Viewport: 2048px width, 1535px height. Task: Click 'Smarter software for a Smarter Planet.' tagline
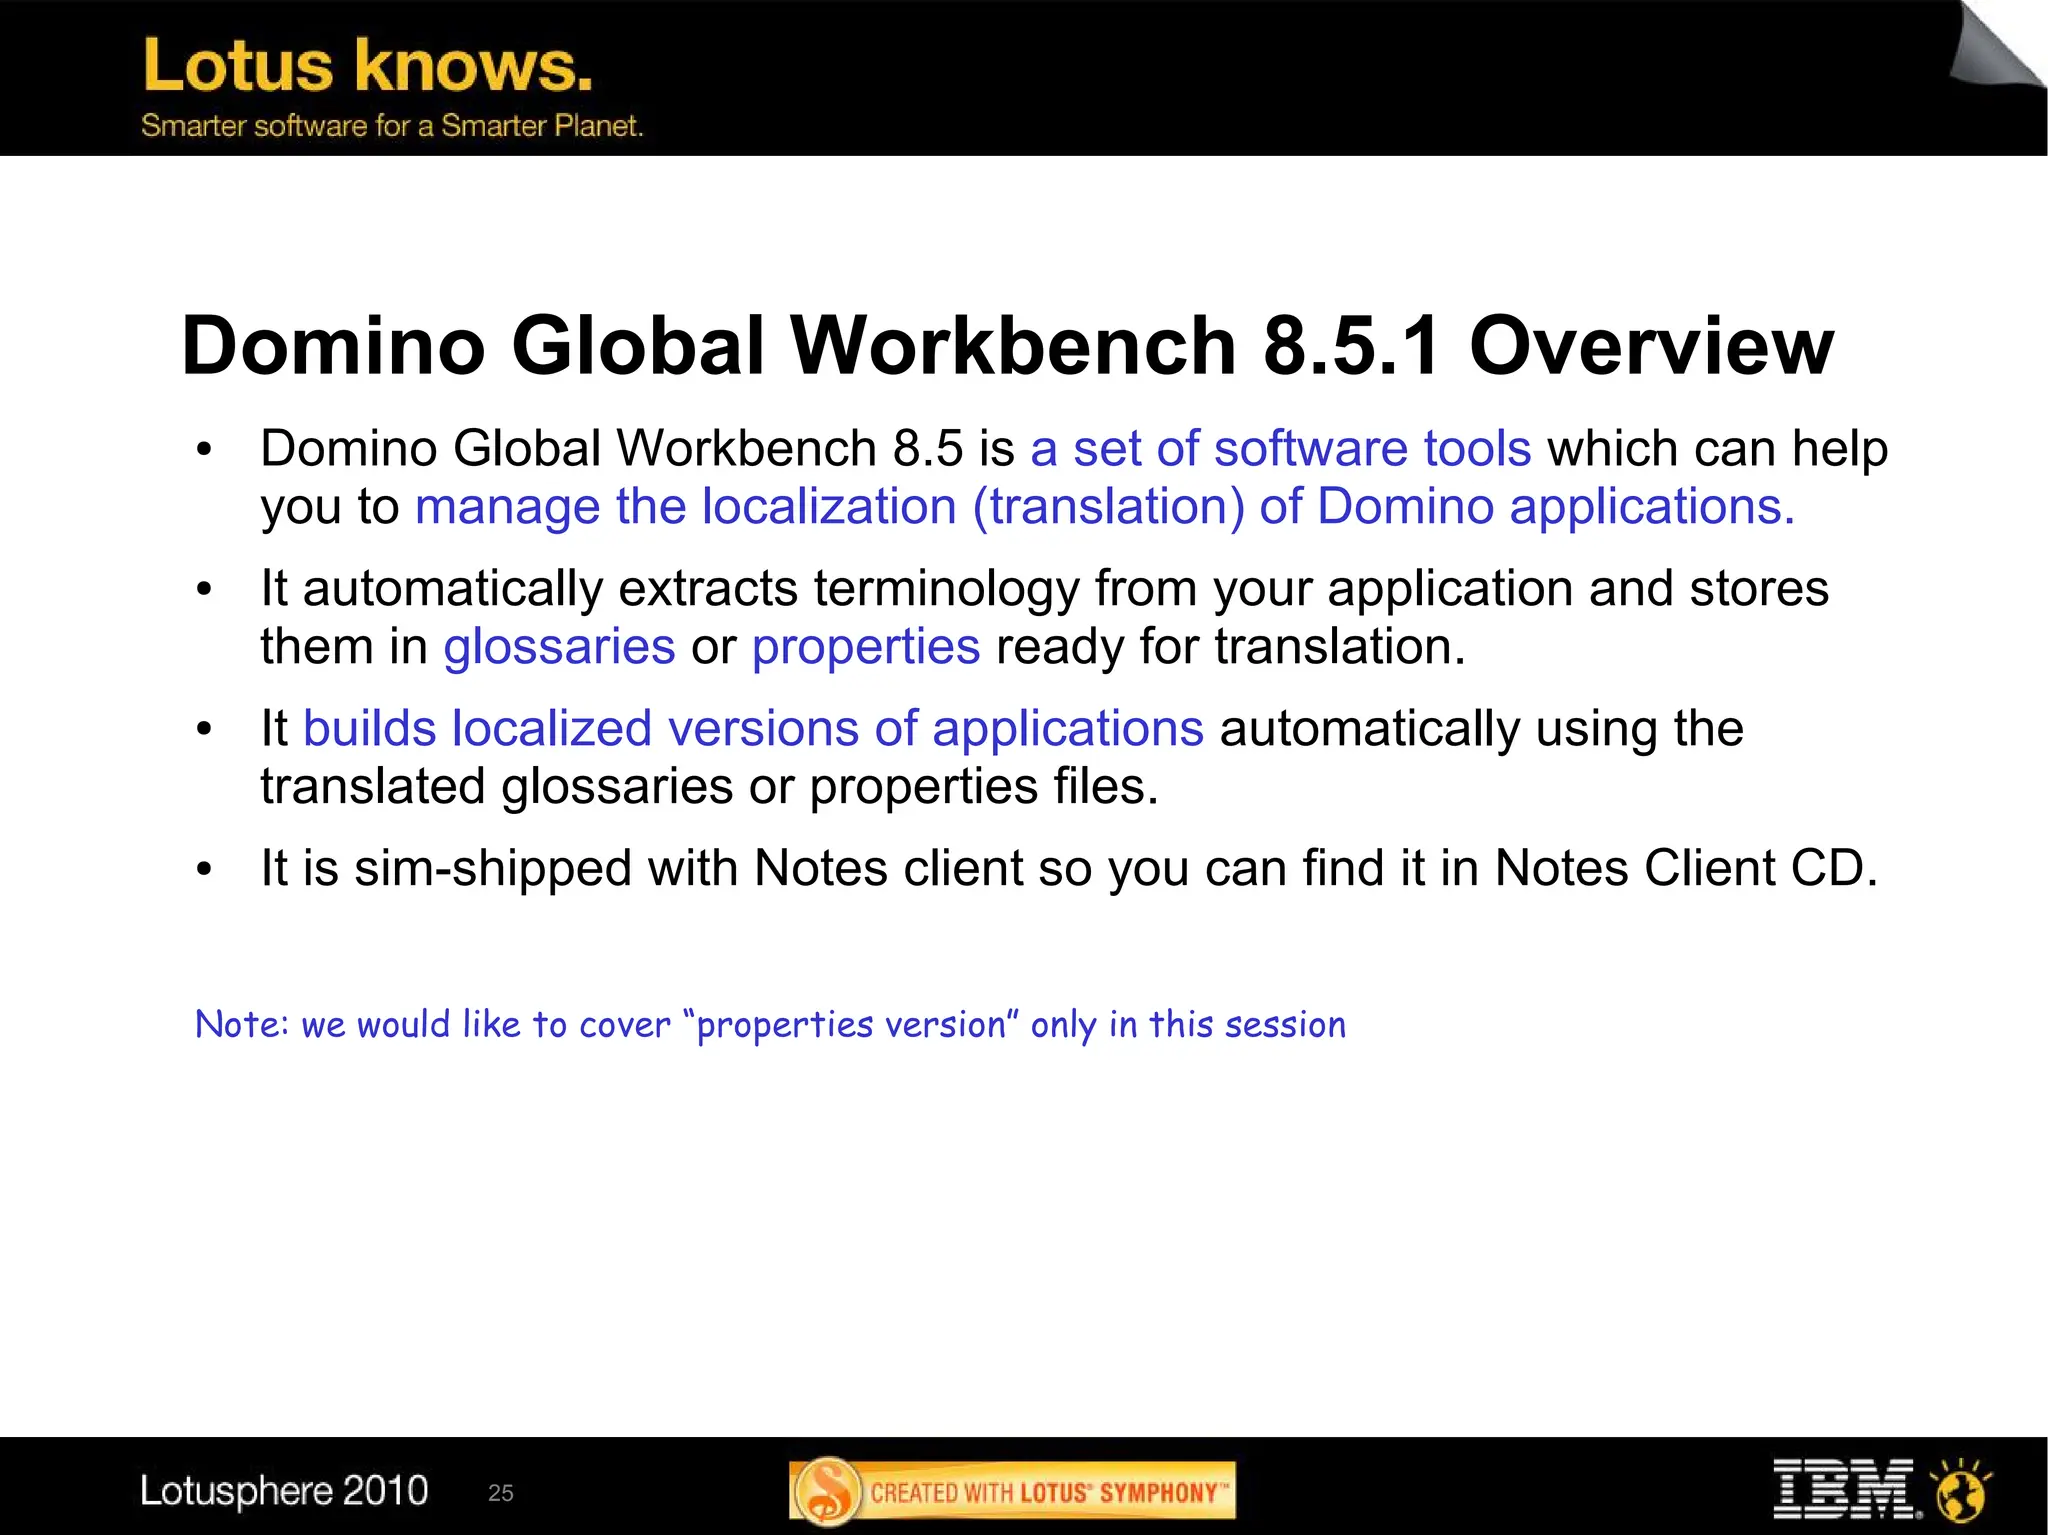(x=392, y=126)
